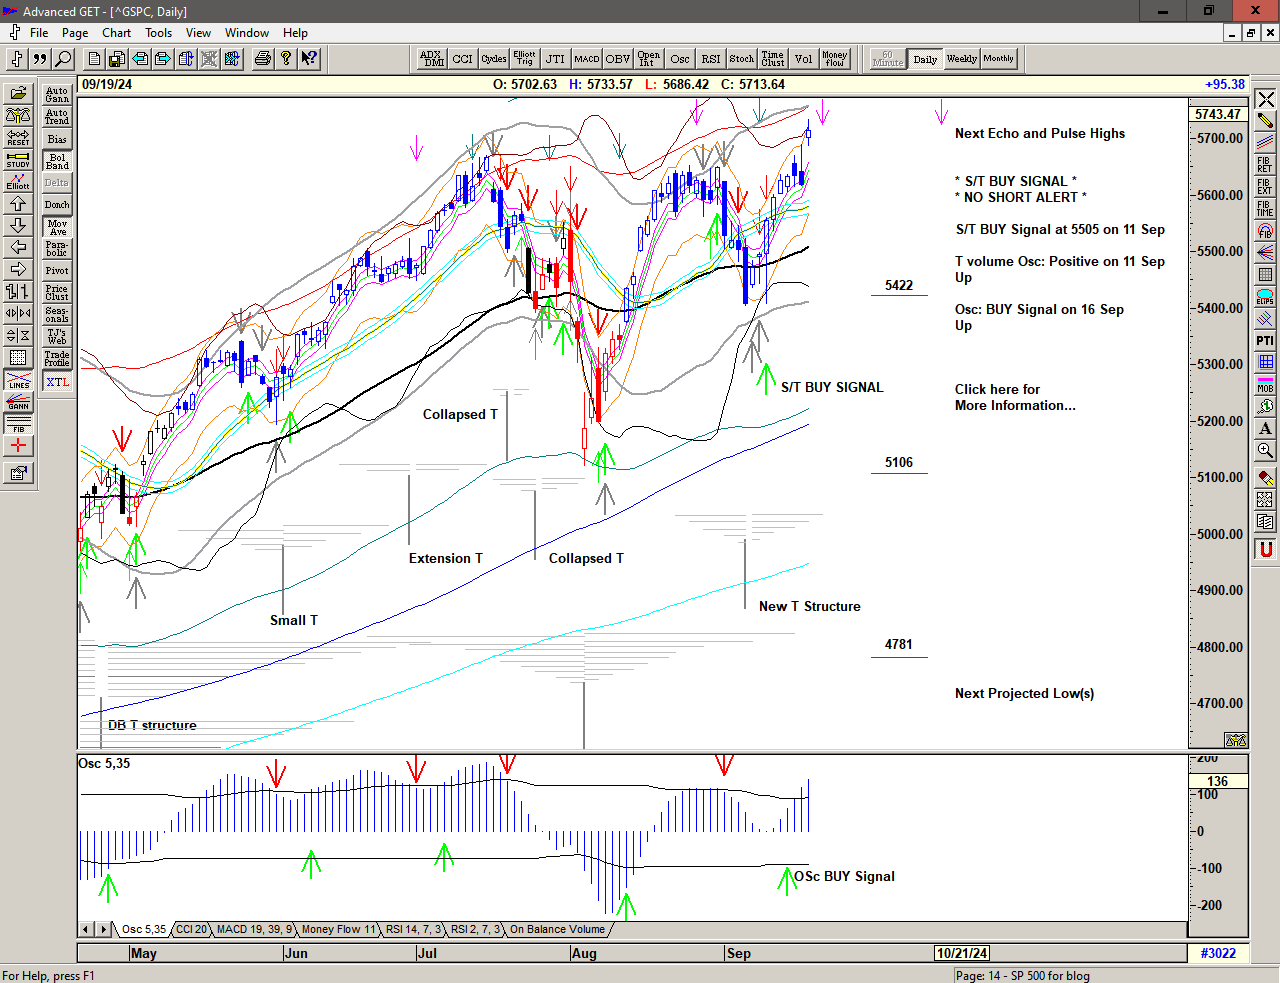
Task: Click 'Click here for More Information' text
Action: coord(1014,397)
